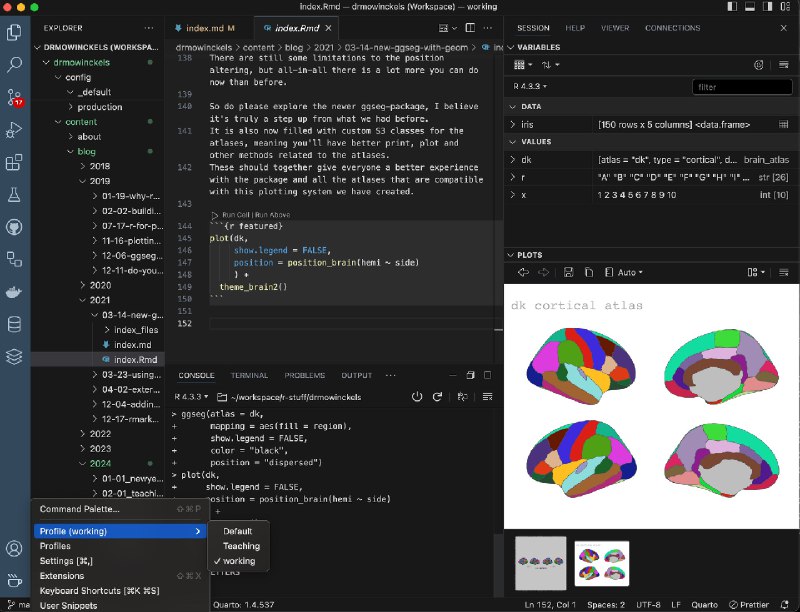The height and width of the screenshot is (612, 800).
Task: Open the Search view in activity bar
Action: point(14,65)
